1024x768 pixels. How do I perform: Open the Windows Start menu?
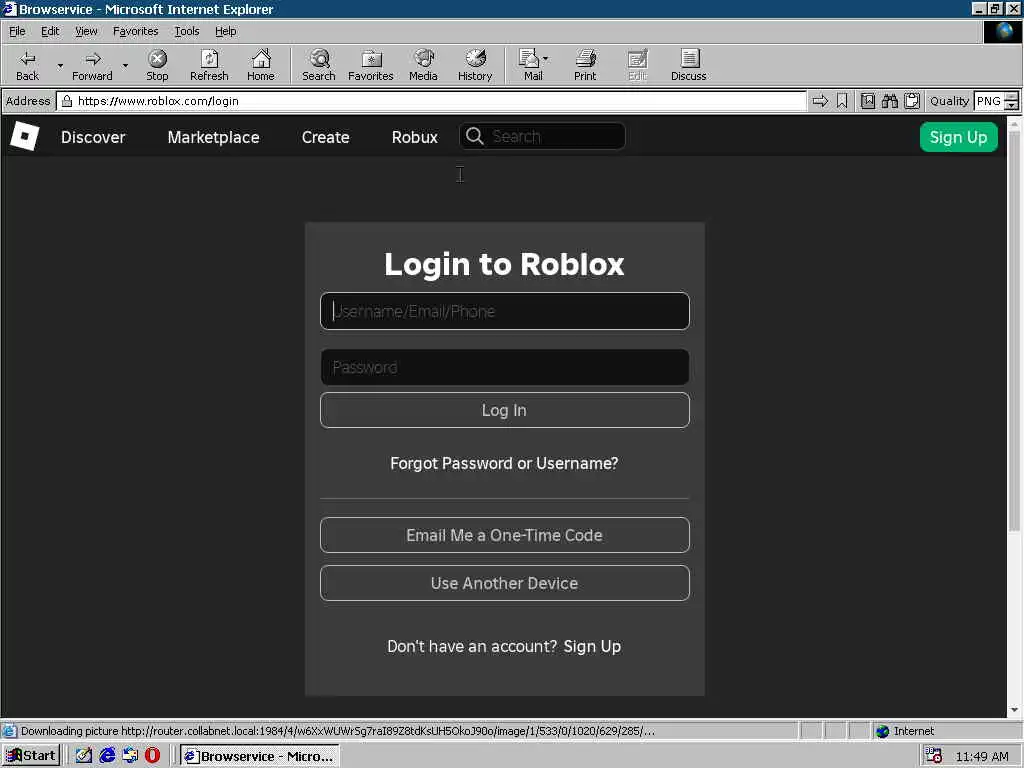pyautogui.click(x=31, y=756)
